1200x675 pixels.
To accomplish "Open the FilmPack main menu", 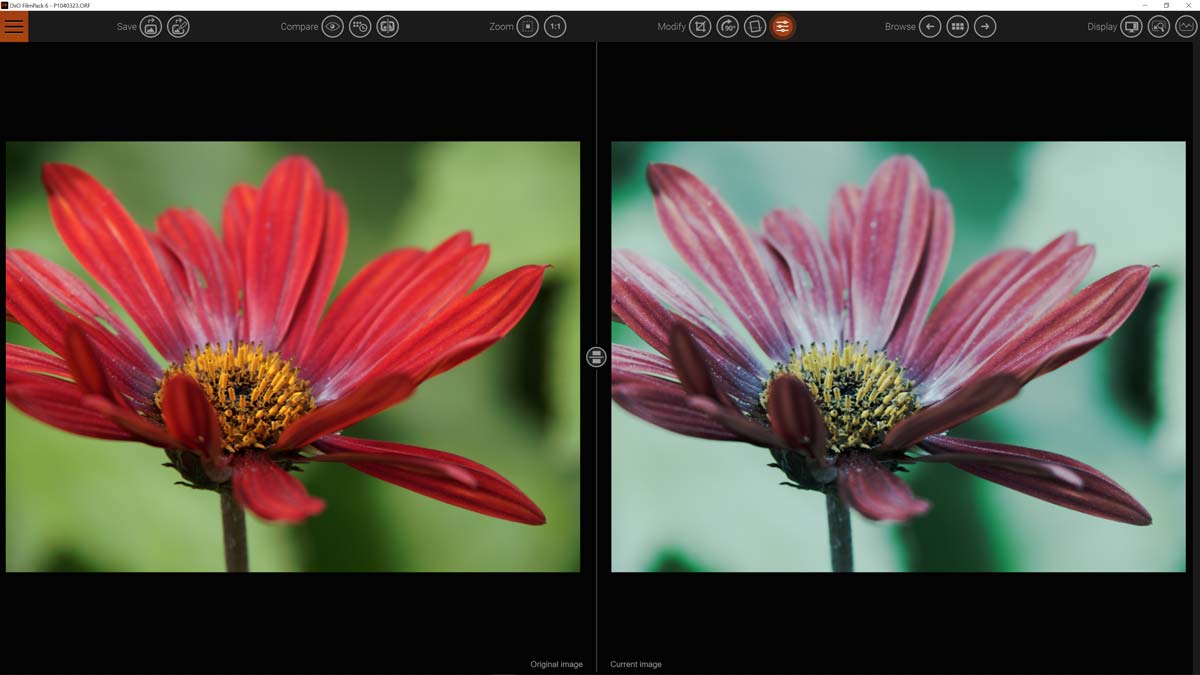I will [13, 26].
